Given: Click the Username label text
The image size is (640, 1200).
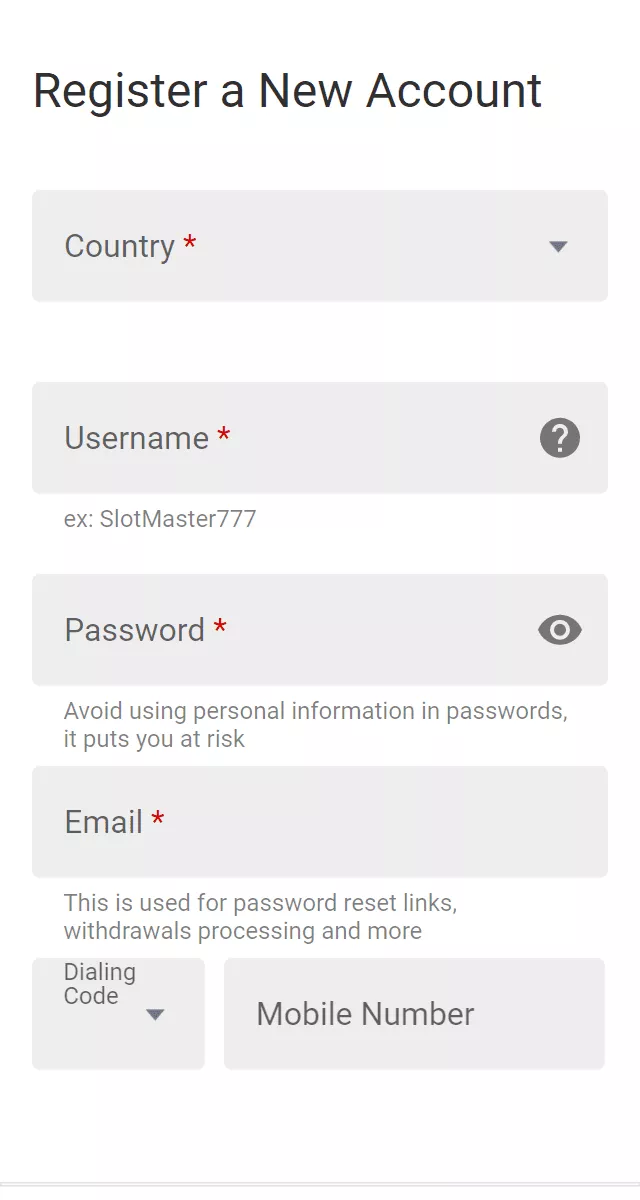Looking at the screenshot, I should click(136, 438).
